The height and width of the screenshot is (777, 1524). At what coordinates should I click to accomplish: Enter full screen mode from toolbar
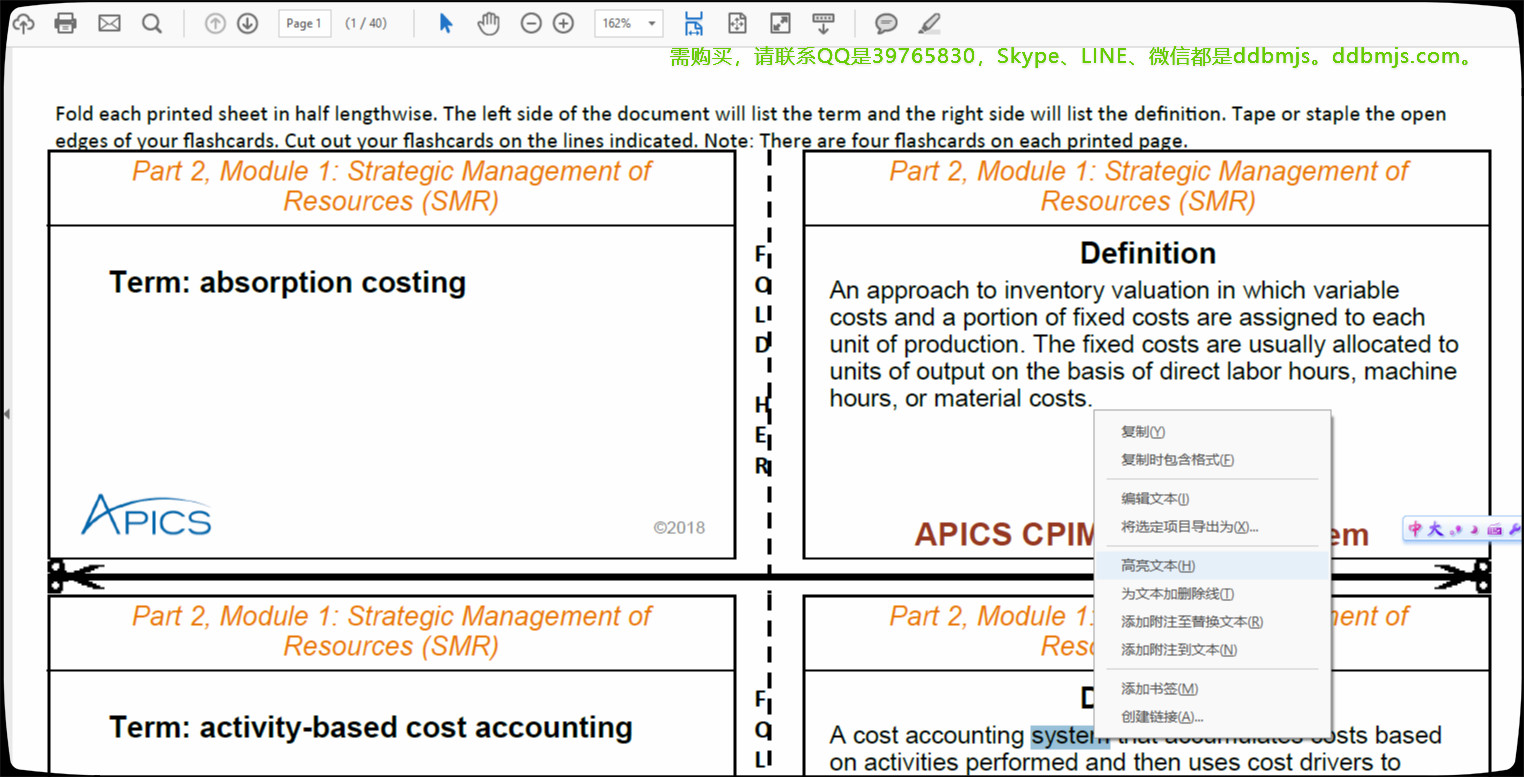click(x=780, y=23)
